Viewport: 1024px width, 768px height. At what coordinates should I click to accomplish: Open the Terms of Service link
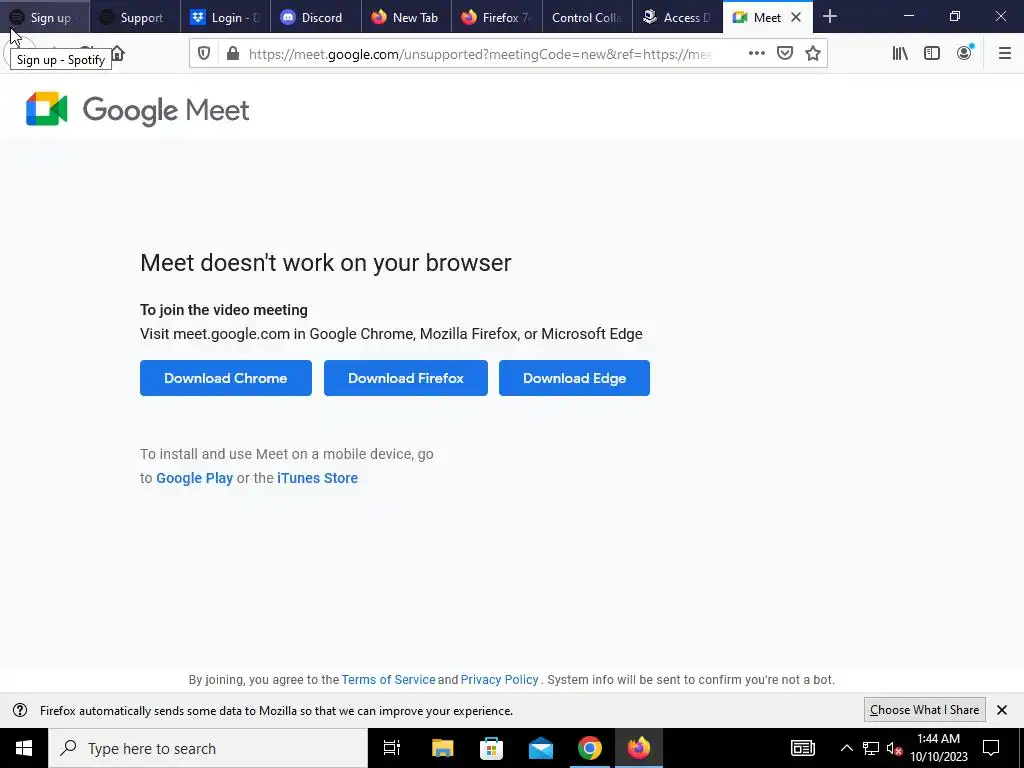tap(389, 680)
